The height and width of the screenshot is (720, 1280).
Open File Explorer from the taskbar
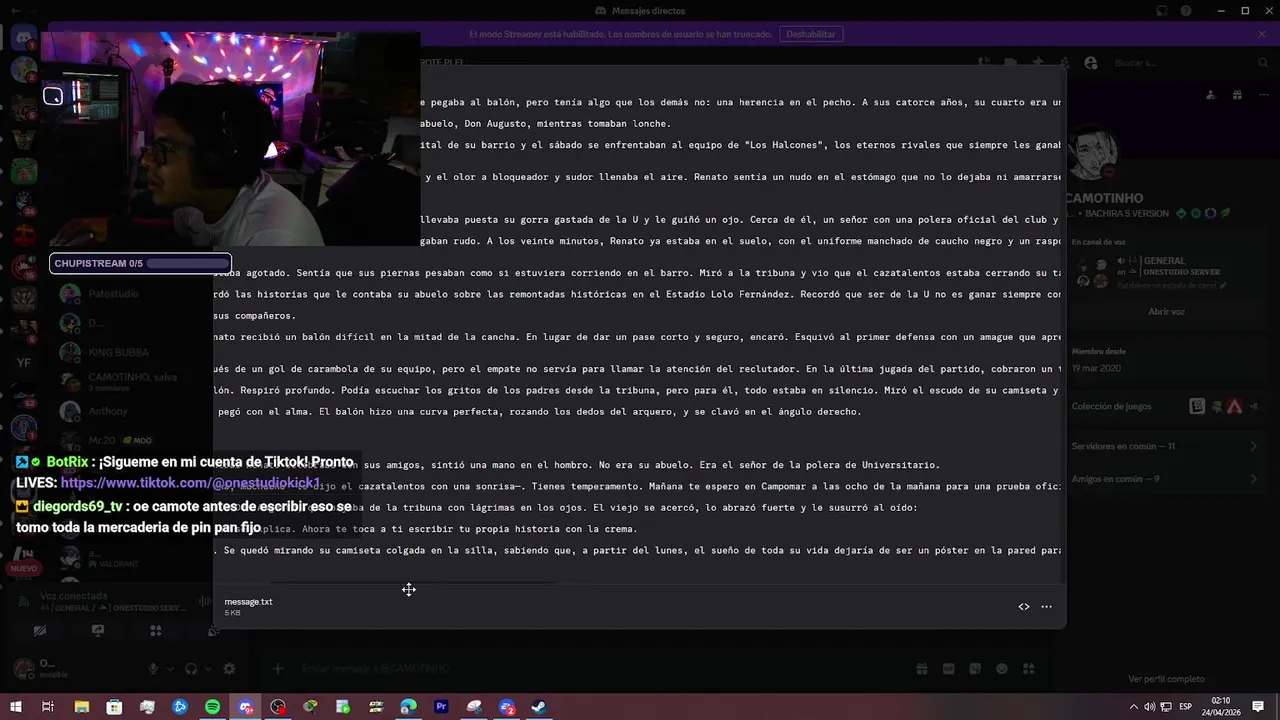(82, 707)
